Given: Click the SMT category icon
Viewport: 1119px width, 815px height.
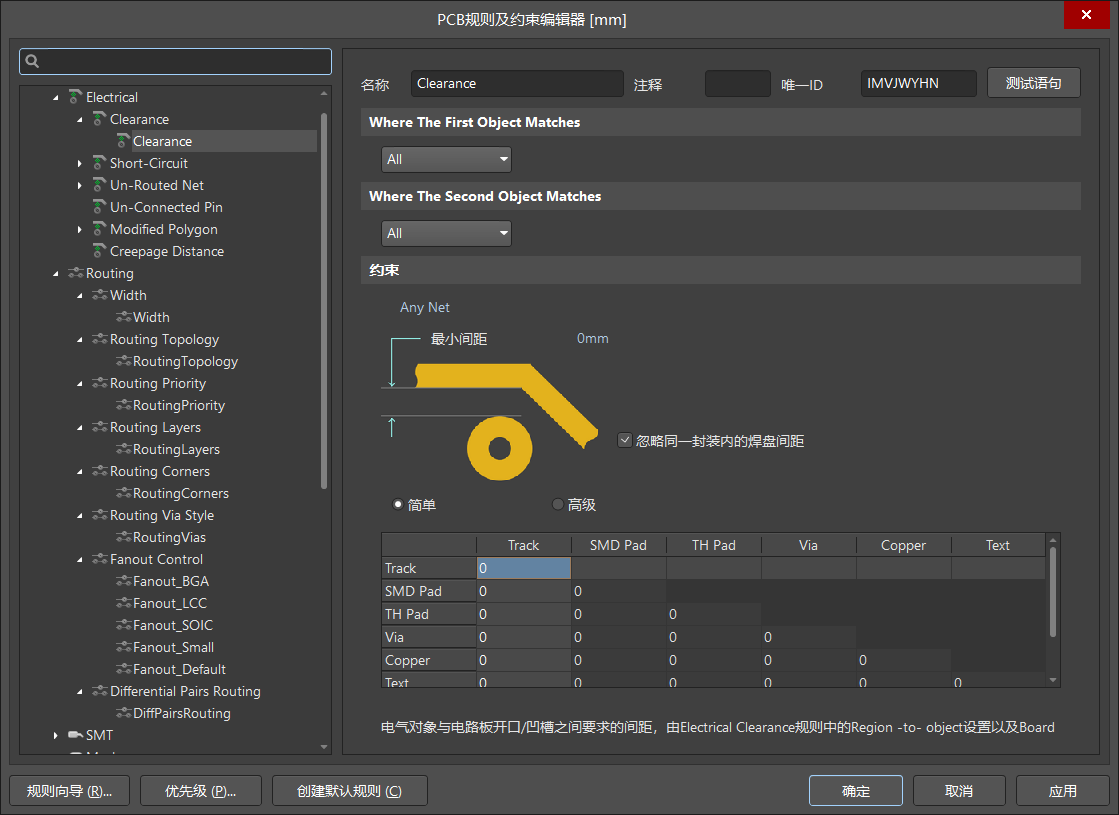Looking at the screenshot, I should click(x=76, y=735).
